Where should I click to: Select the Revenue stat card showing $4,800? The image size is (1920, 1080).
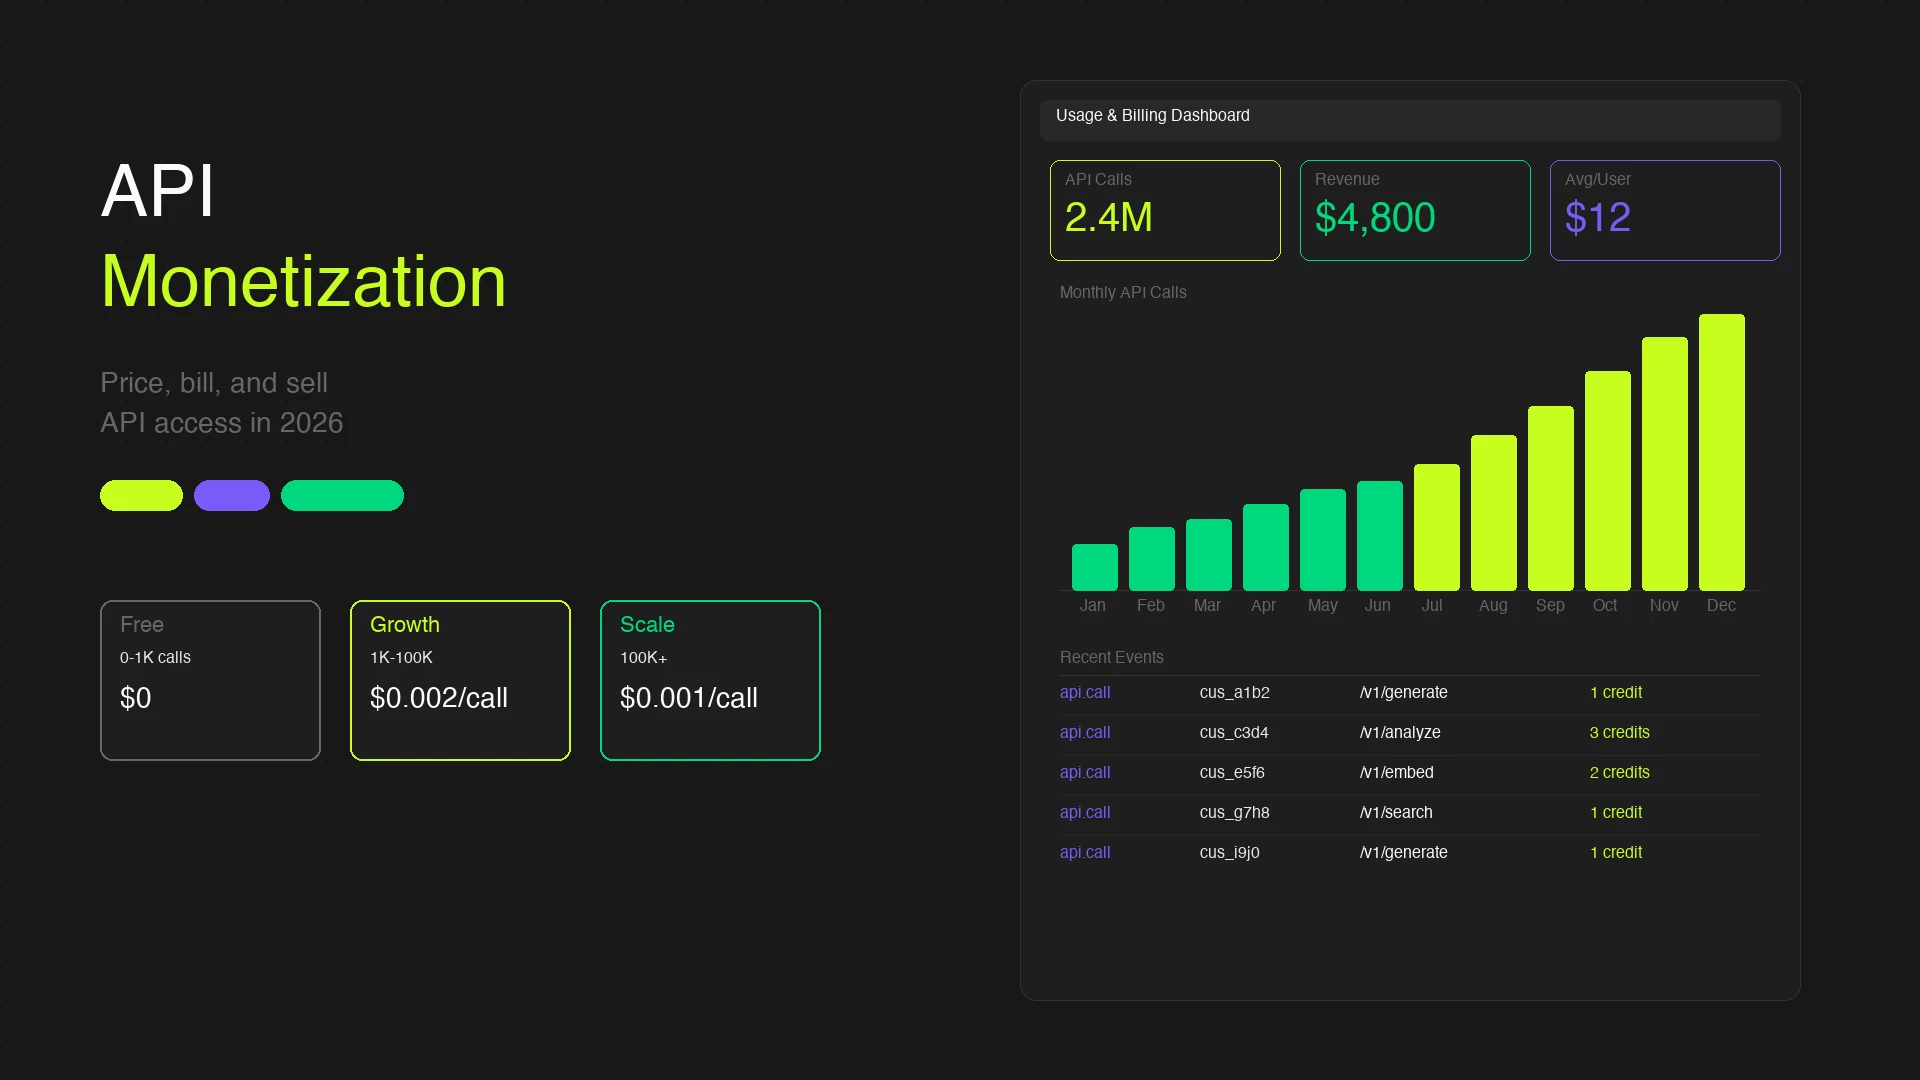[1414, 210]
